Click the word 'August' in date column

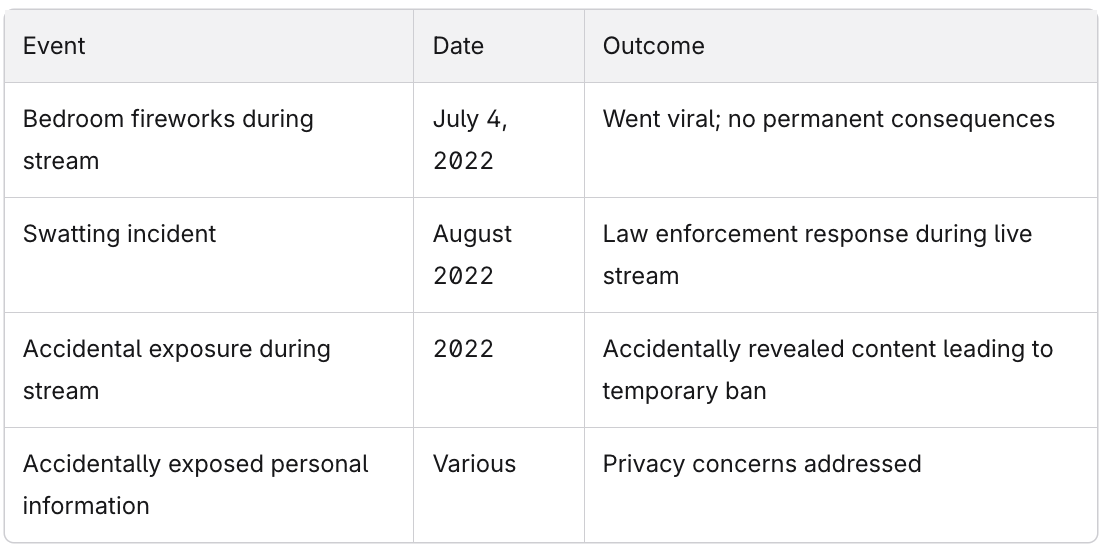[x=473, y=234]
